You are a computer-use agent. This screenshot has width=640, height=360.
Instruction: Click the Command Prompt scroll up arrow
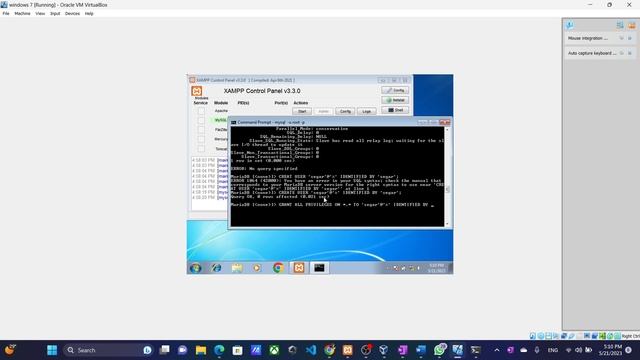447,129
